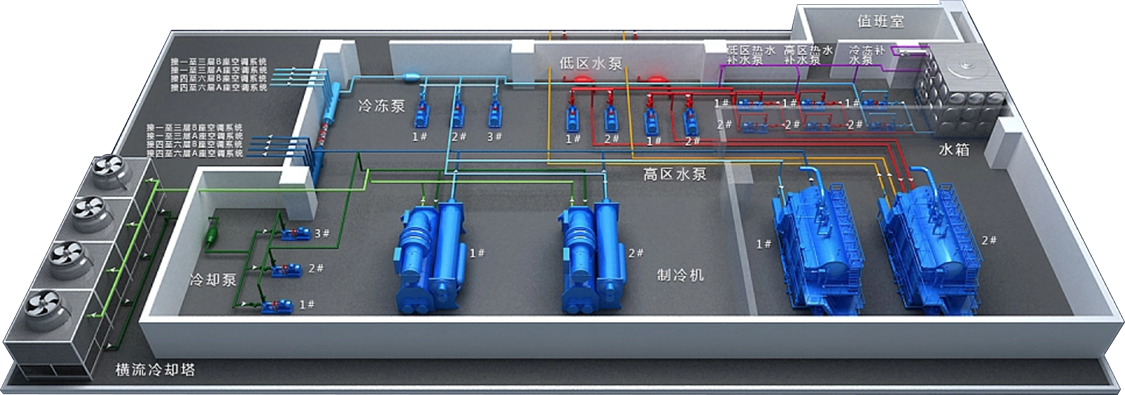Click the 横流冷却塔 label

point(156,371)
